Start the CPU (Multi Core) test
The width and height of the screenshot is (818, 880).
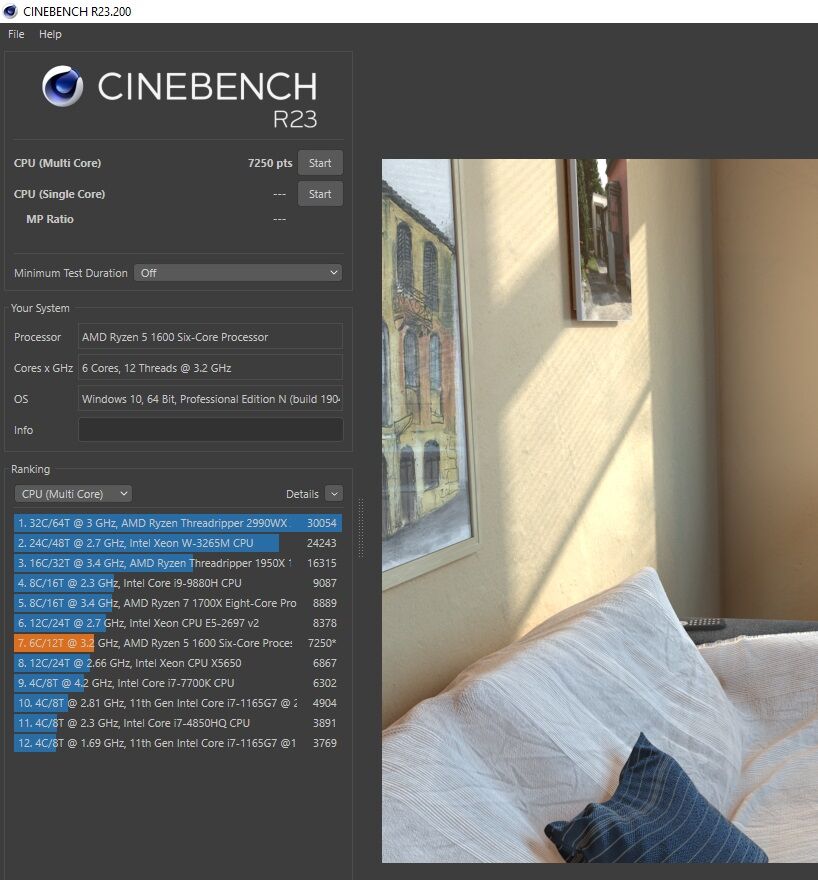320,163
